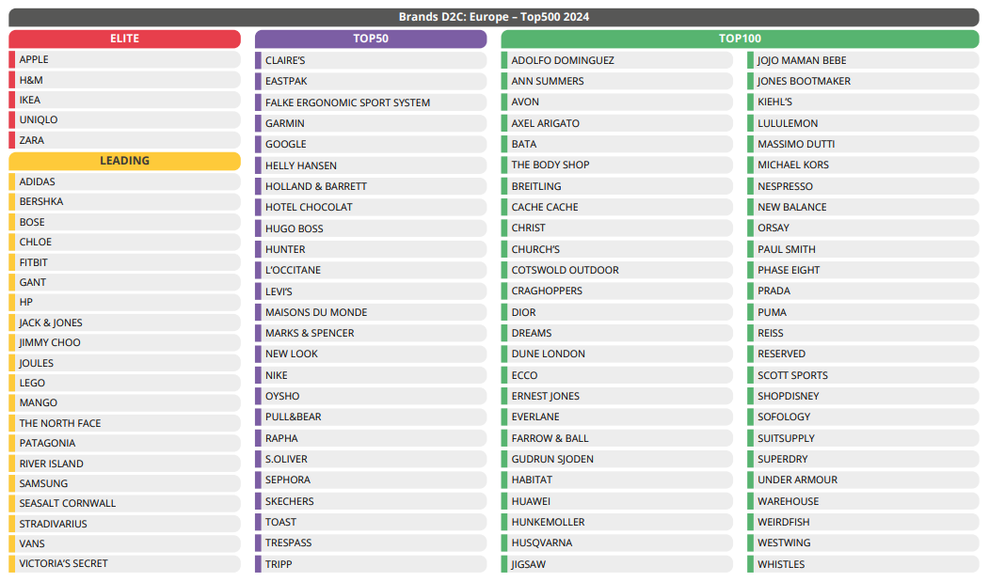The height and width of the screenshot is (582, 989).
Task: Select the VANS brand row
Action: point(124,544)
